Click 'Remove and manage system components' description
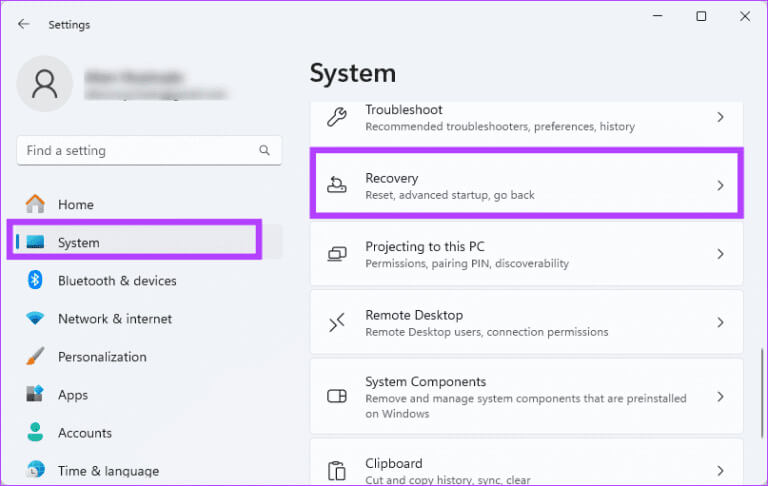The image size is (768, 486). (526, 406)
